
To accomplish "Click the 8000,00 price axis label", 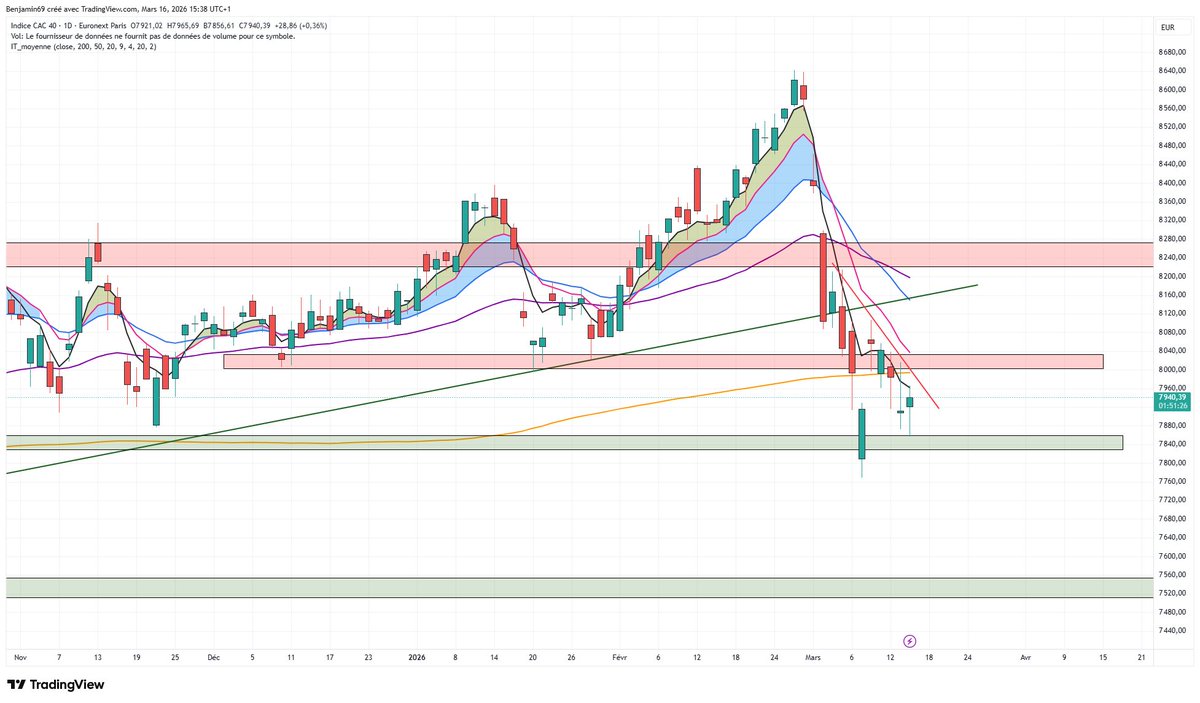I will [1172, 369].
